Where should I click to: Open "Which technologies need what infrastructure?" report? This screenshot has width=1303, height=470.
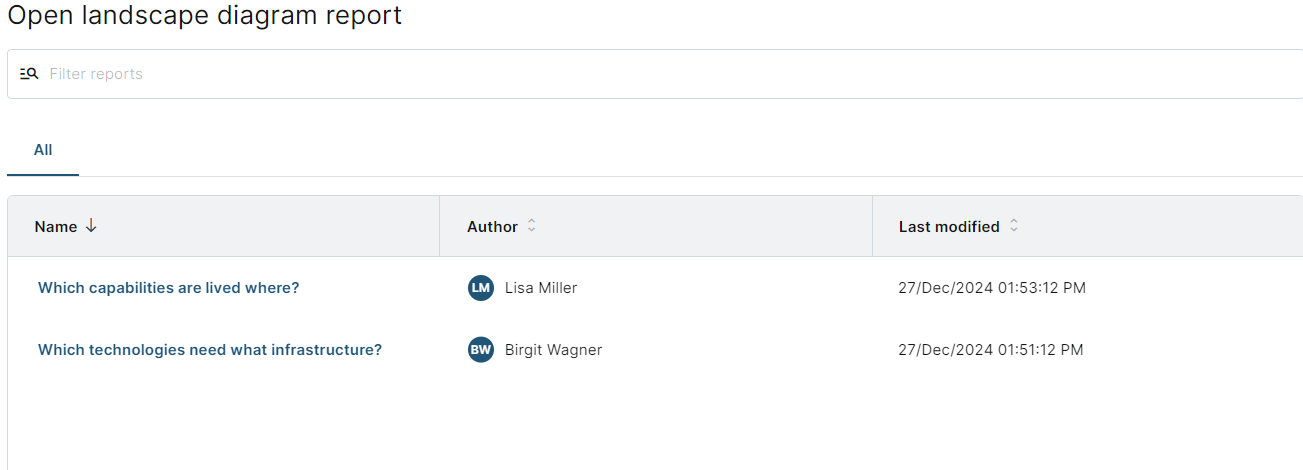(210, 350)
